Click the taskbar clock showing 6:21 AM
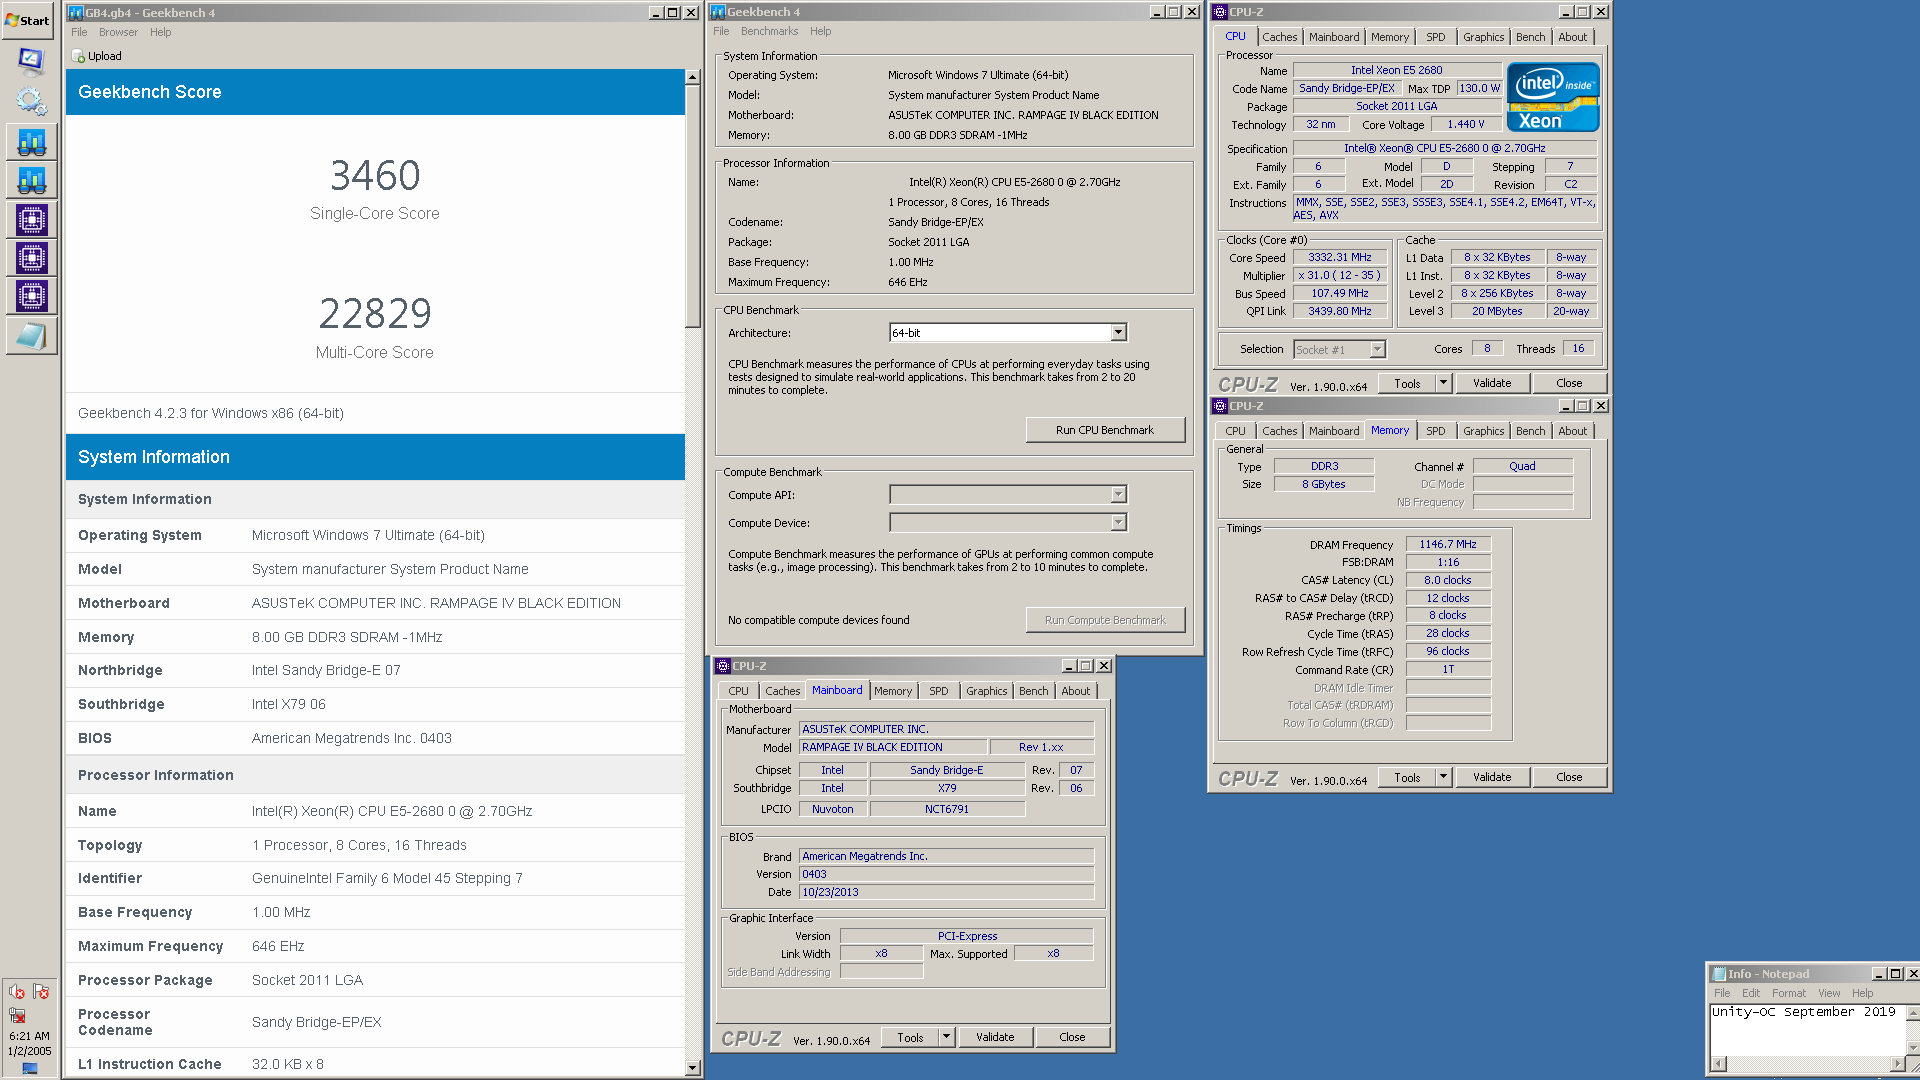 29,1037
